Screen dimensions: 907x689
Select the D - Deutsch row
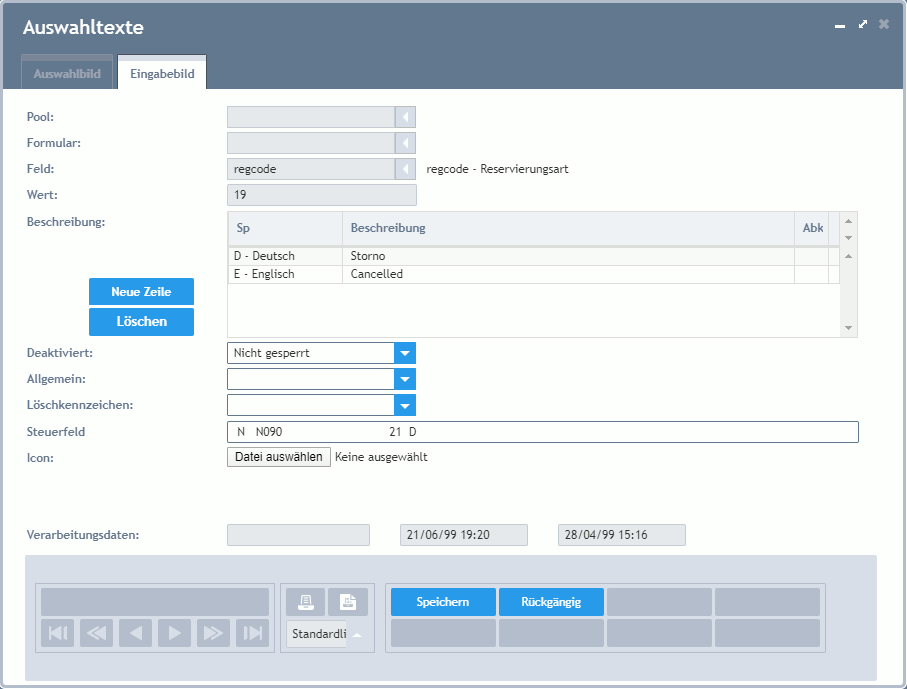pyautogui.click(x=533, y=256)
